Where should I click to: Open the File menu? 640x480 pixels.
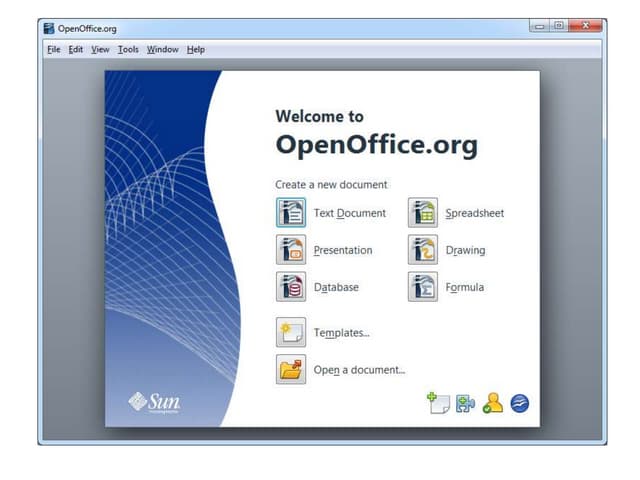pyautogui.click(x=54, y=49)
